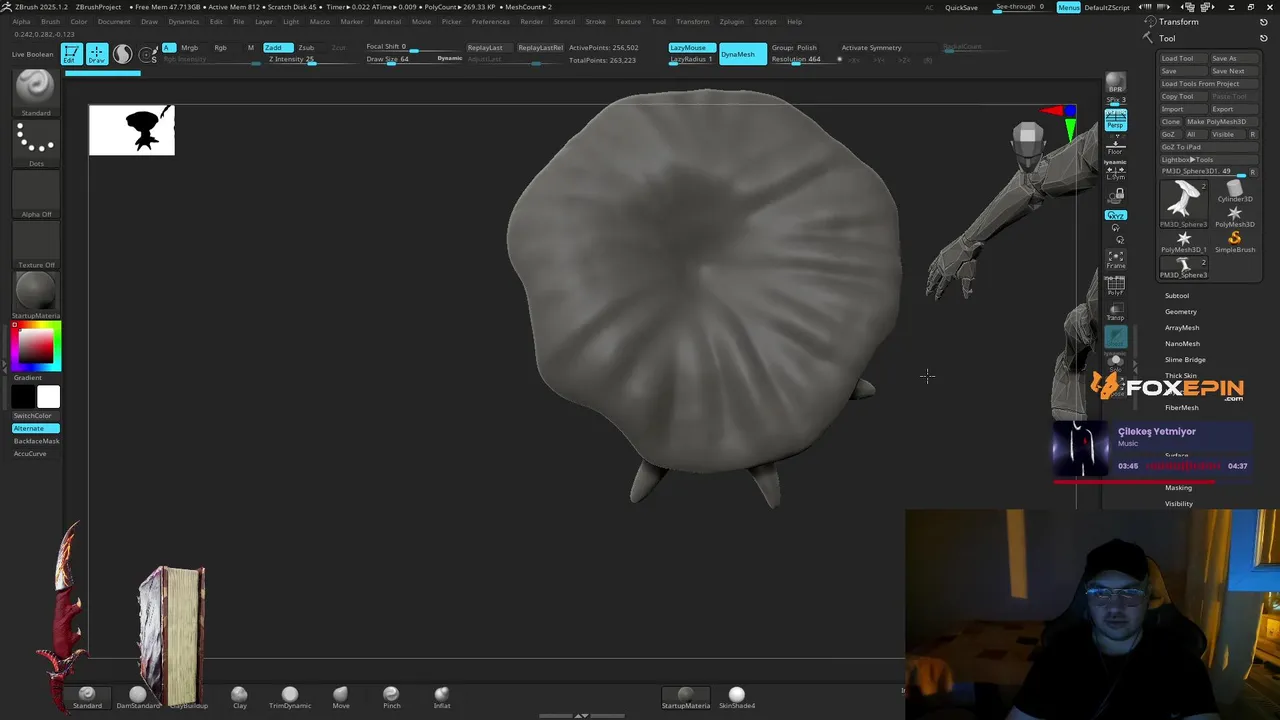
Task: Toggle Live Boolean
Action: point(32,54)
